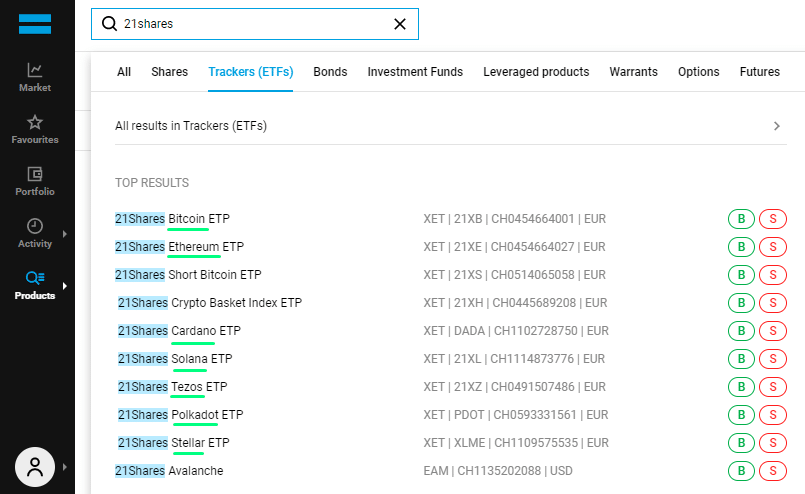Open Favourites star icon
The height and width of the screenshot is (494, 805).
point(35,122)
